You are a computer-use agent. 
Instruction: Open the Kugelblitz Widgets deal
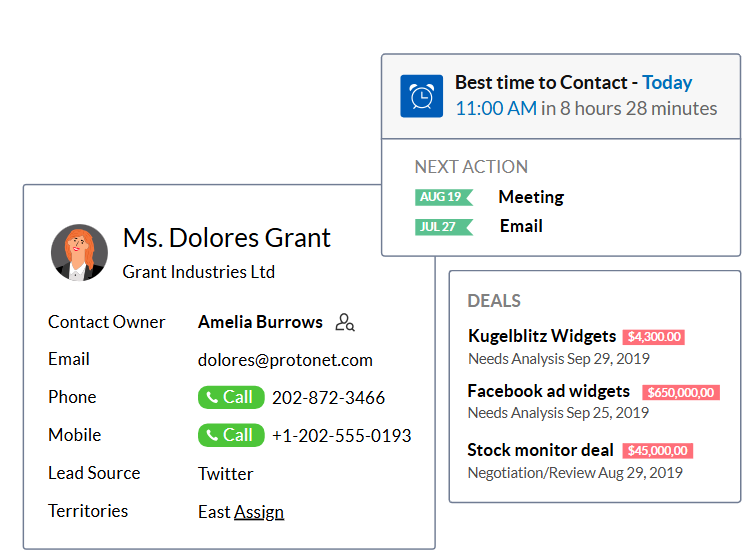pyautogui.click(x=541, y=336)
